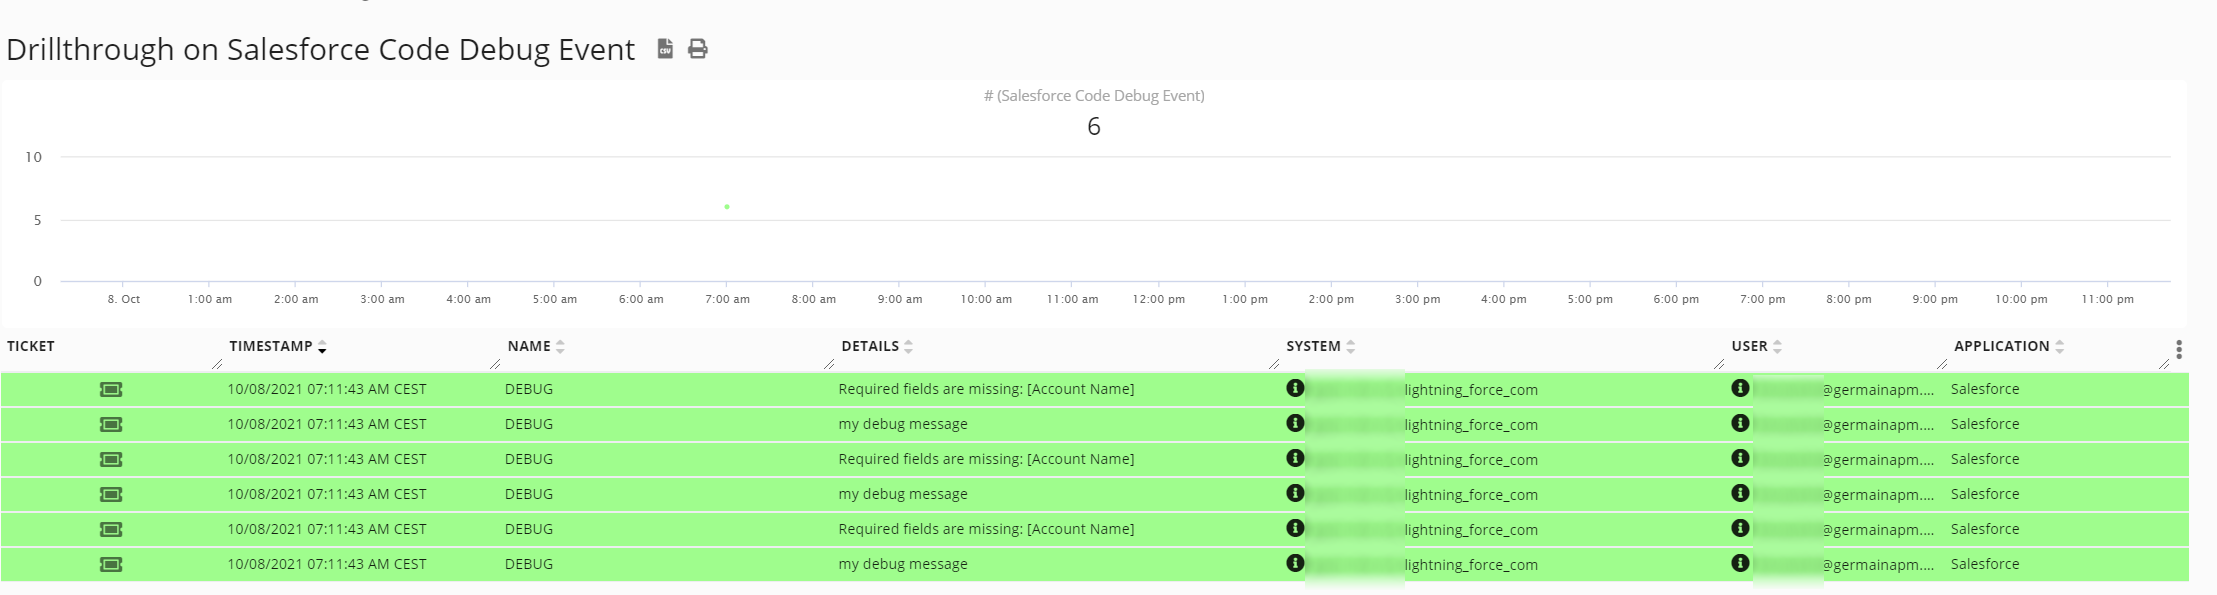This screenshot has height=595, width=2217.
Task: Click user info icon in last row
Action: coord(1740,563)
